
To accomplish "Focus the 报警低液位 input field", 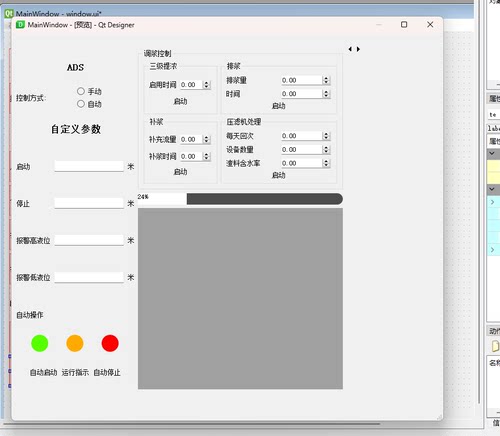I will coord(89,277).
